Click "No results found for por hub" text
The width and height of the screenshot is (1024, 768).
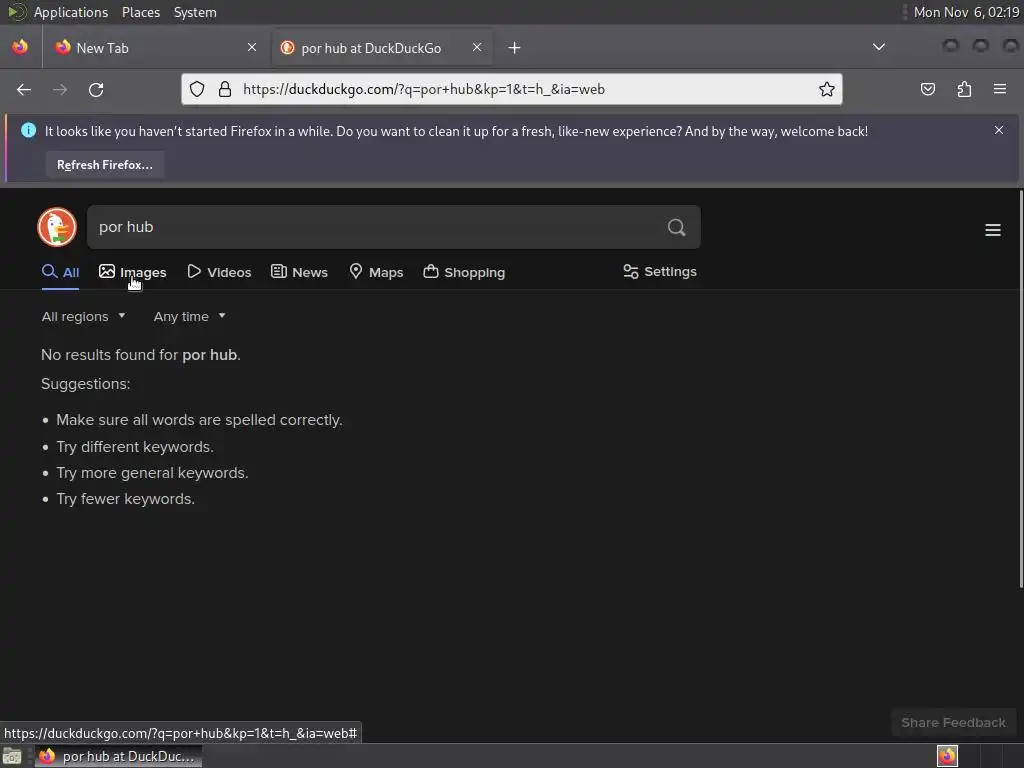click(x=140, y=355)
